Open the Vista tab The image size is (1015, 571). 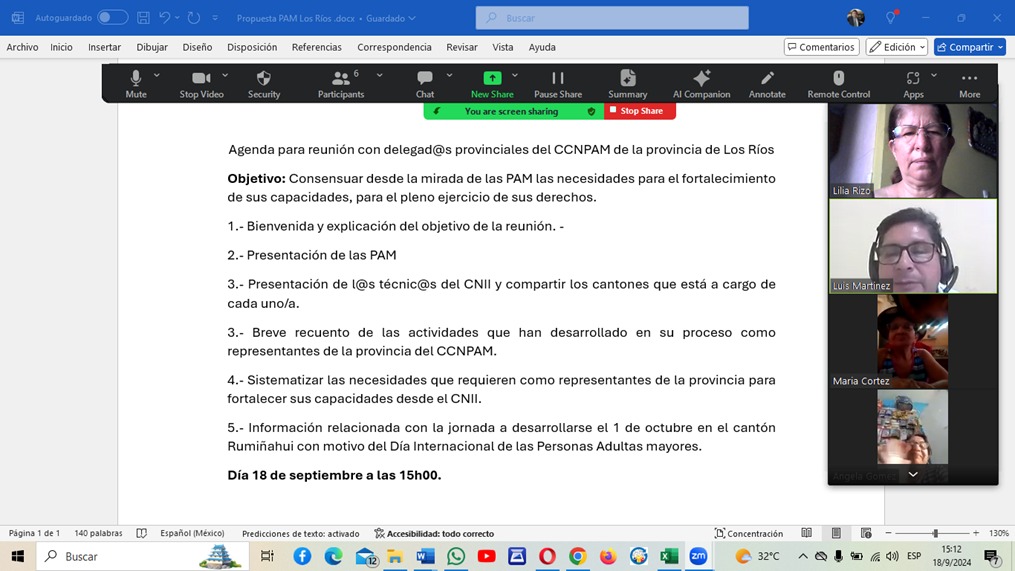click(502, 47)
